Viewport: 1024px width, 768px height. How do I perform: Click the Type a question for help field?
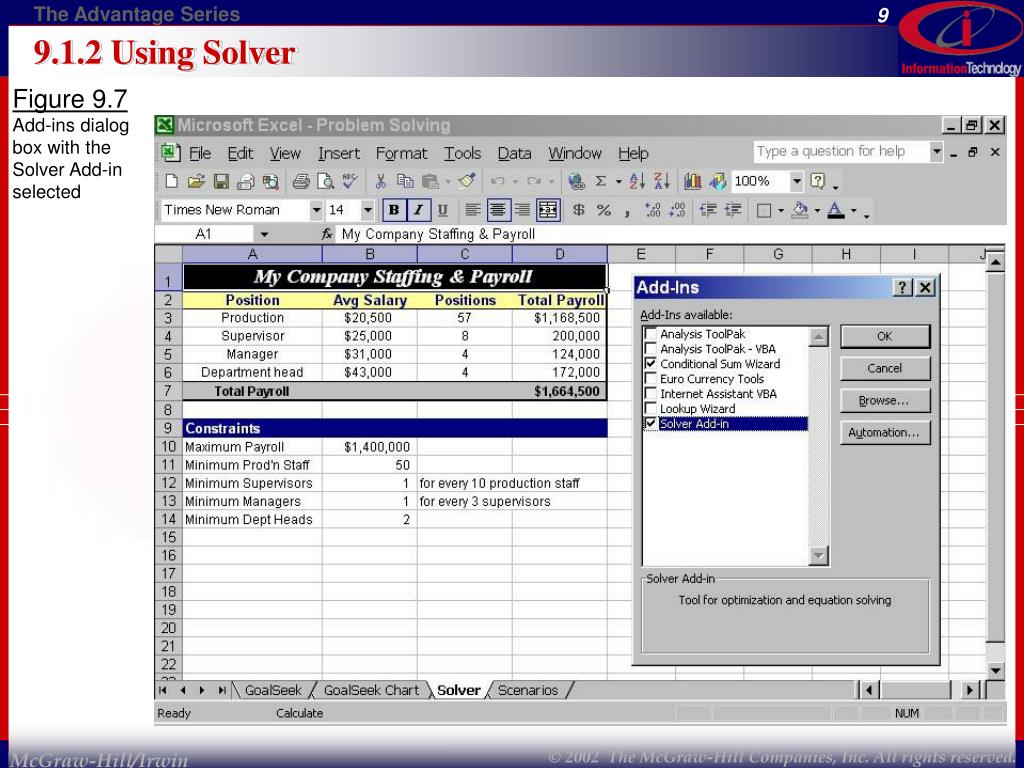point(841,152)
